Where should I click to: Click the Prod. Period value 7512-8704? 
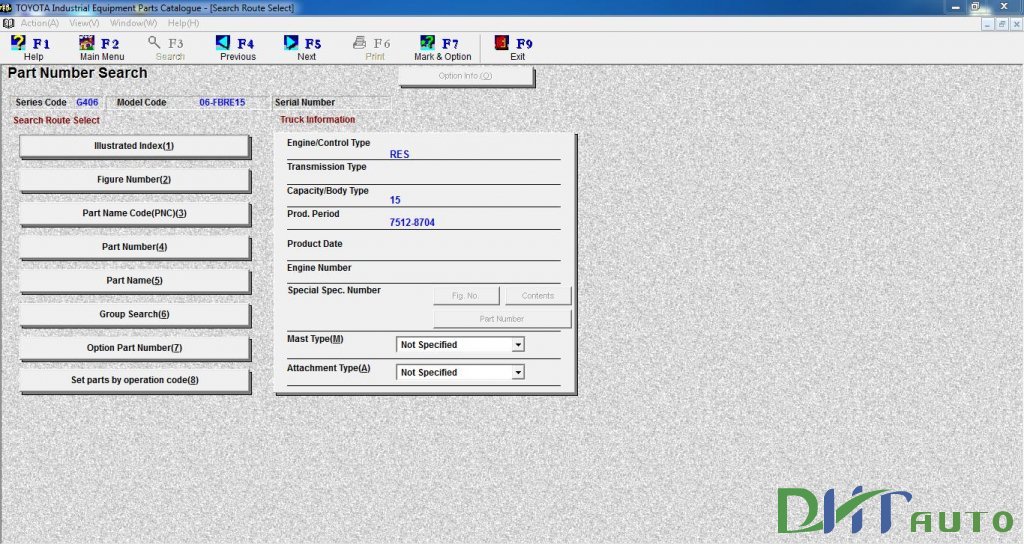tap(412, 223)
